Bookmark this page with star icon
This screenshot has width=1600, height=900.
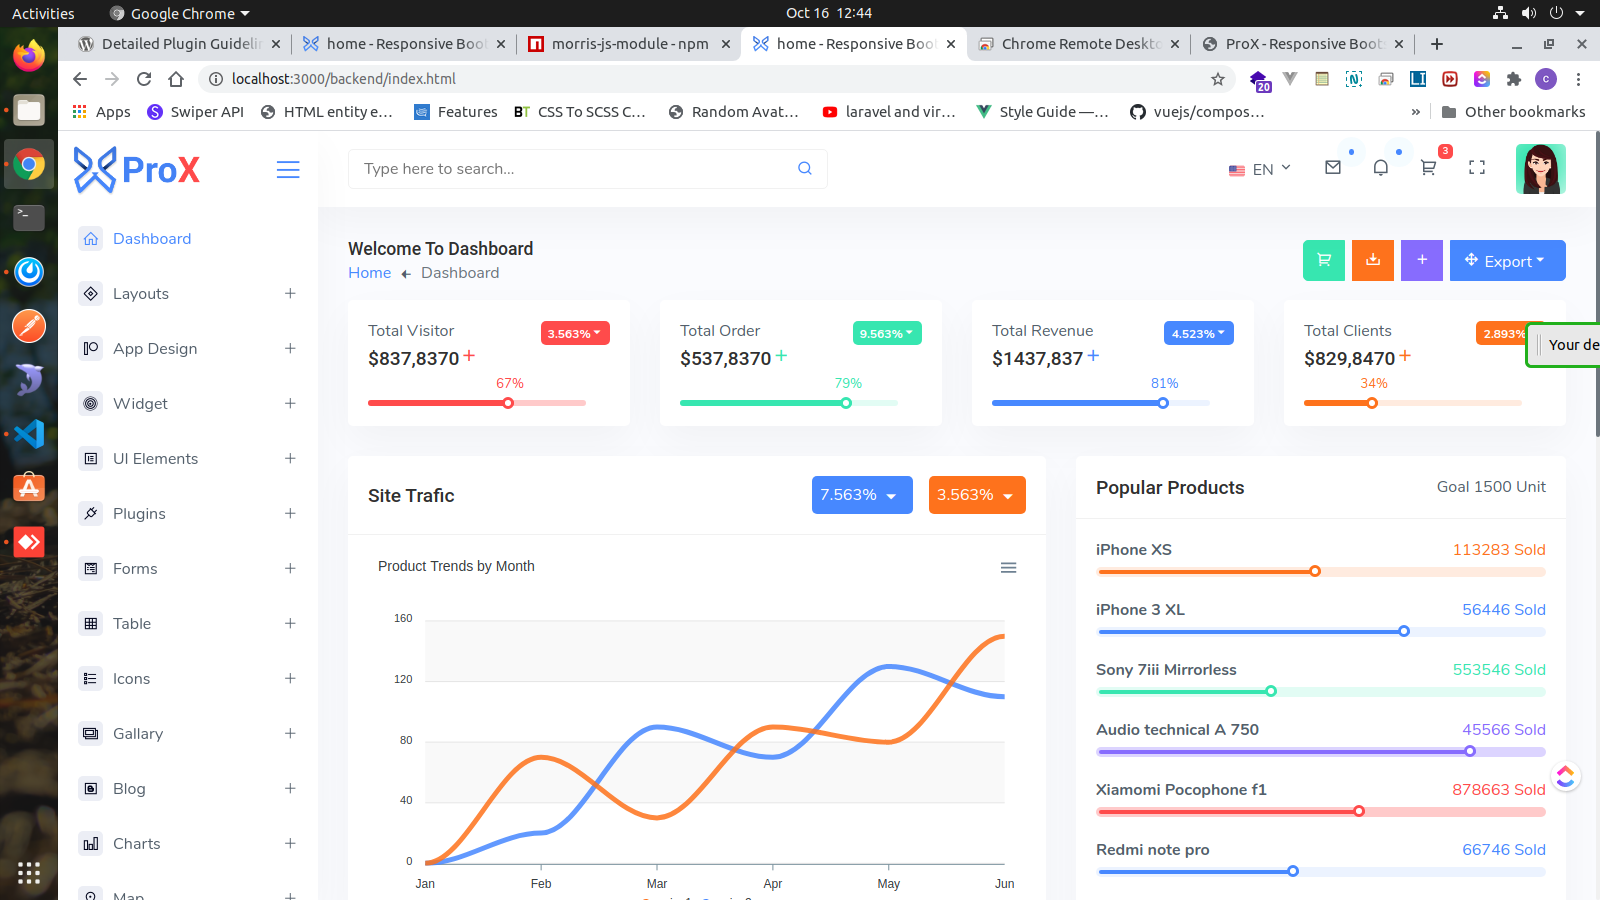click(1217, 79)
